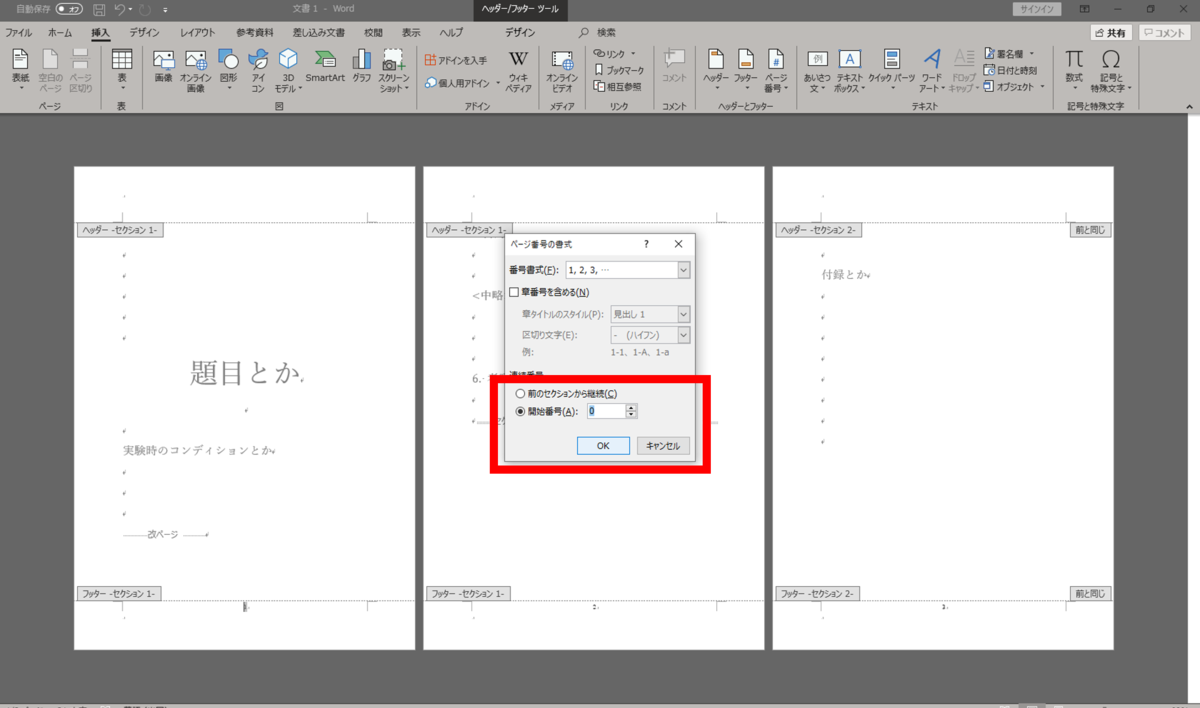Click the キャンセル cancel button

pos(663,446)
